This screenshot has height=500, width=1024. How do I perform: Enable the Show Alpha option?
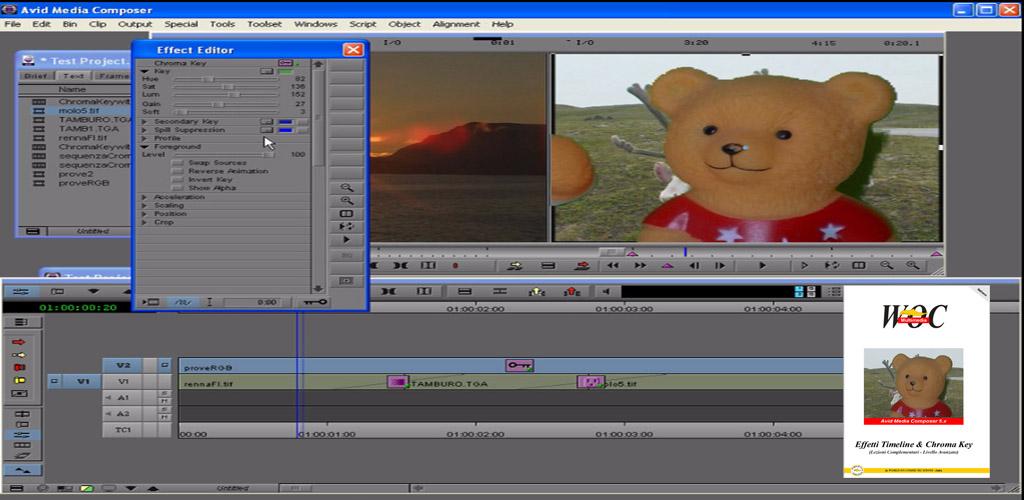[x=178, y=188]
